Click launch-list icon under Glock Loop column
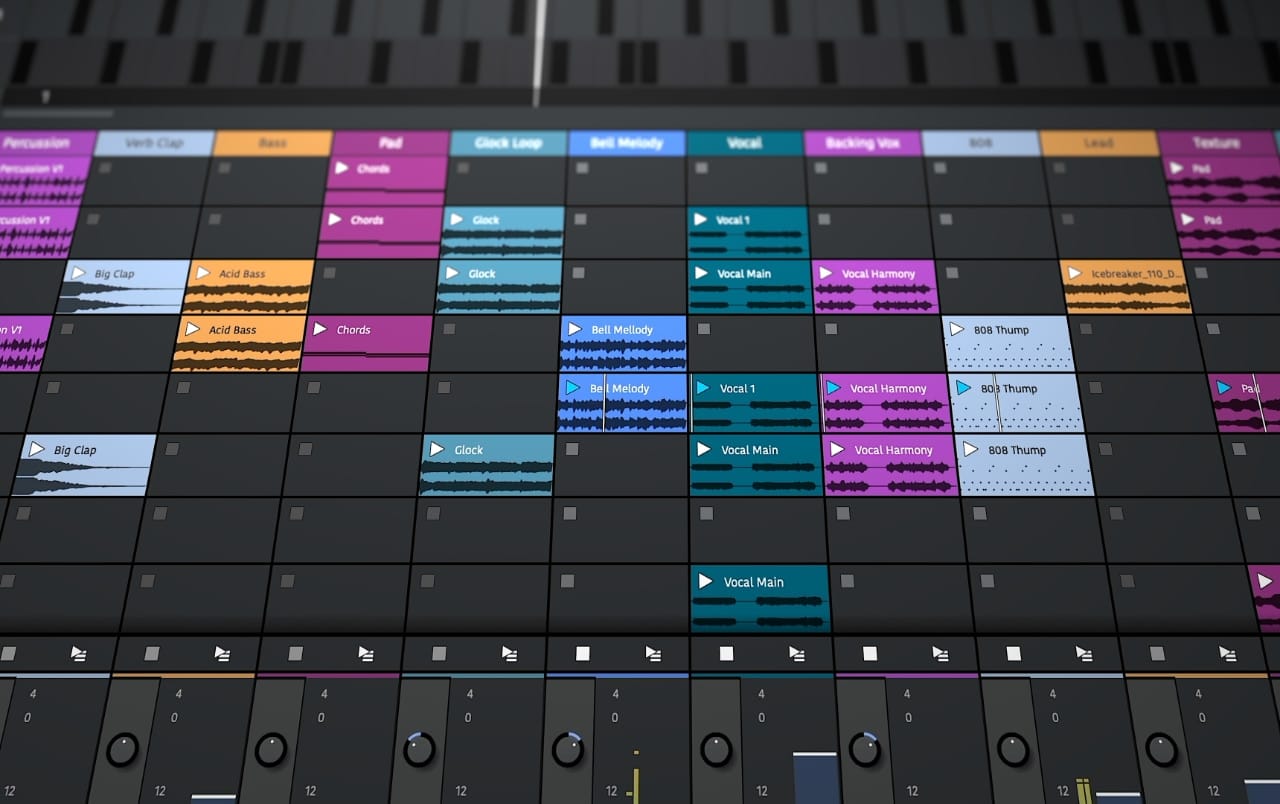 click(509, 654)
